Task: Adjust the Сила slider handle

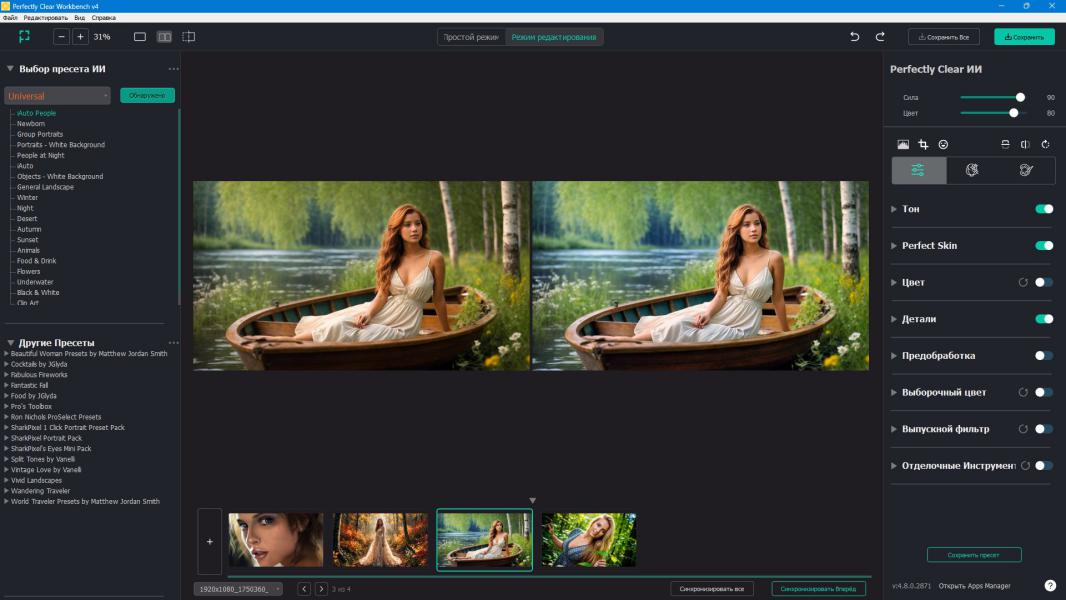Action: pos(1020,97)
